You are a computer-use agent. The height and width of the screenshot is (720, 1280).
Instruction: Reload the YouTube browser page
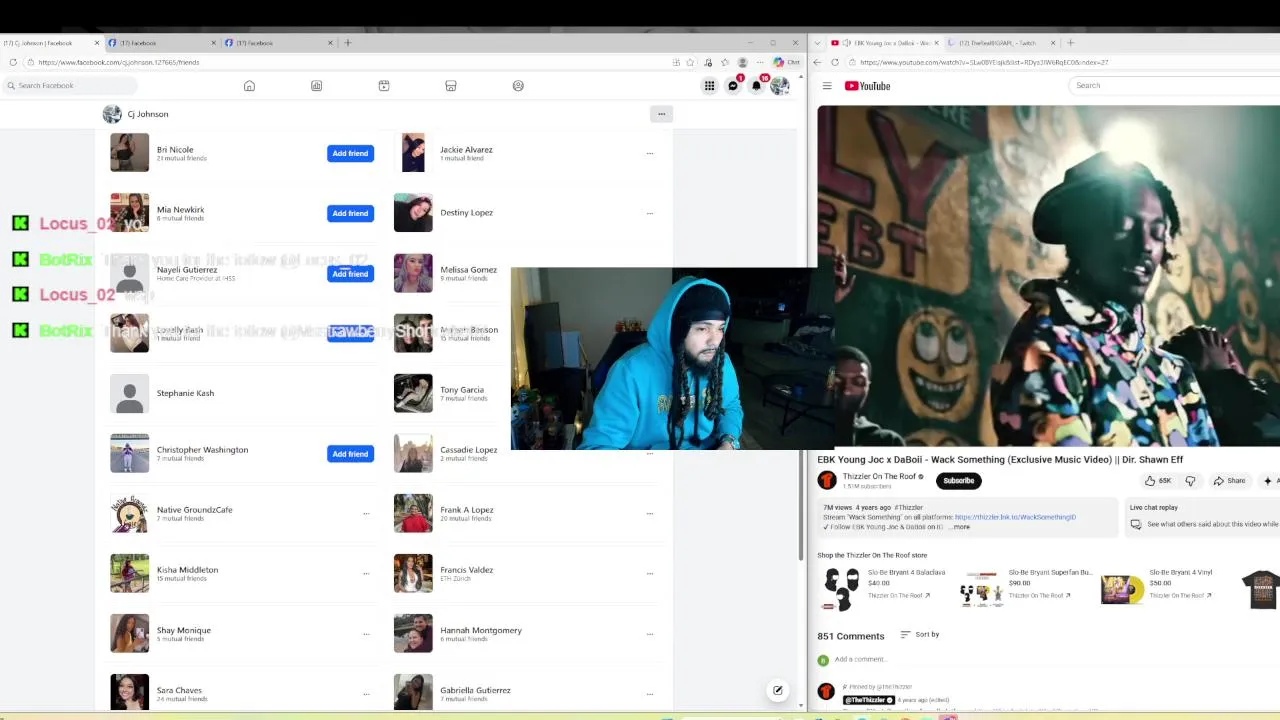coord(835,62)
